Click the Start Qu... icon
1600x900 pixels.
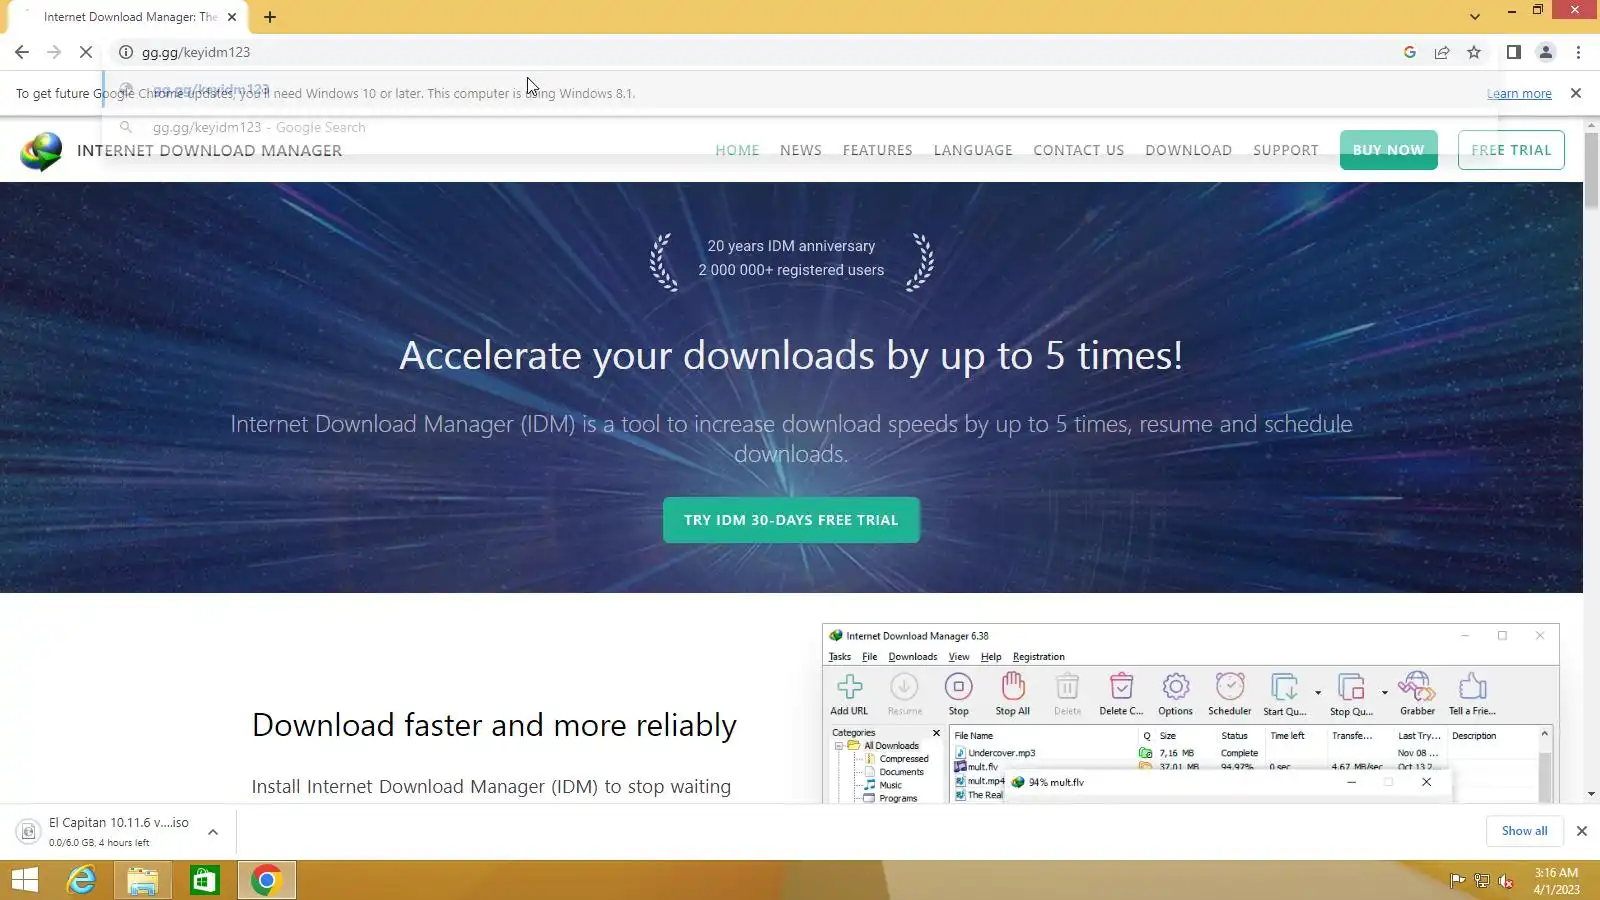pos(1284,693)
